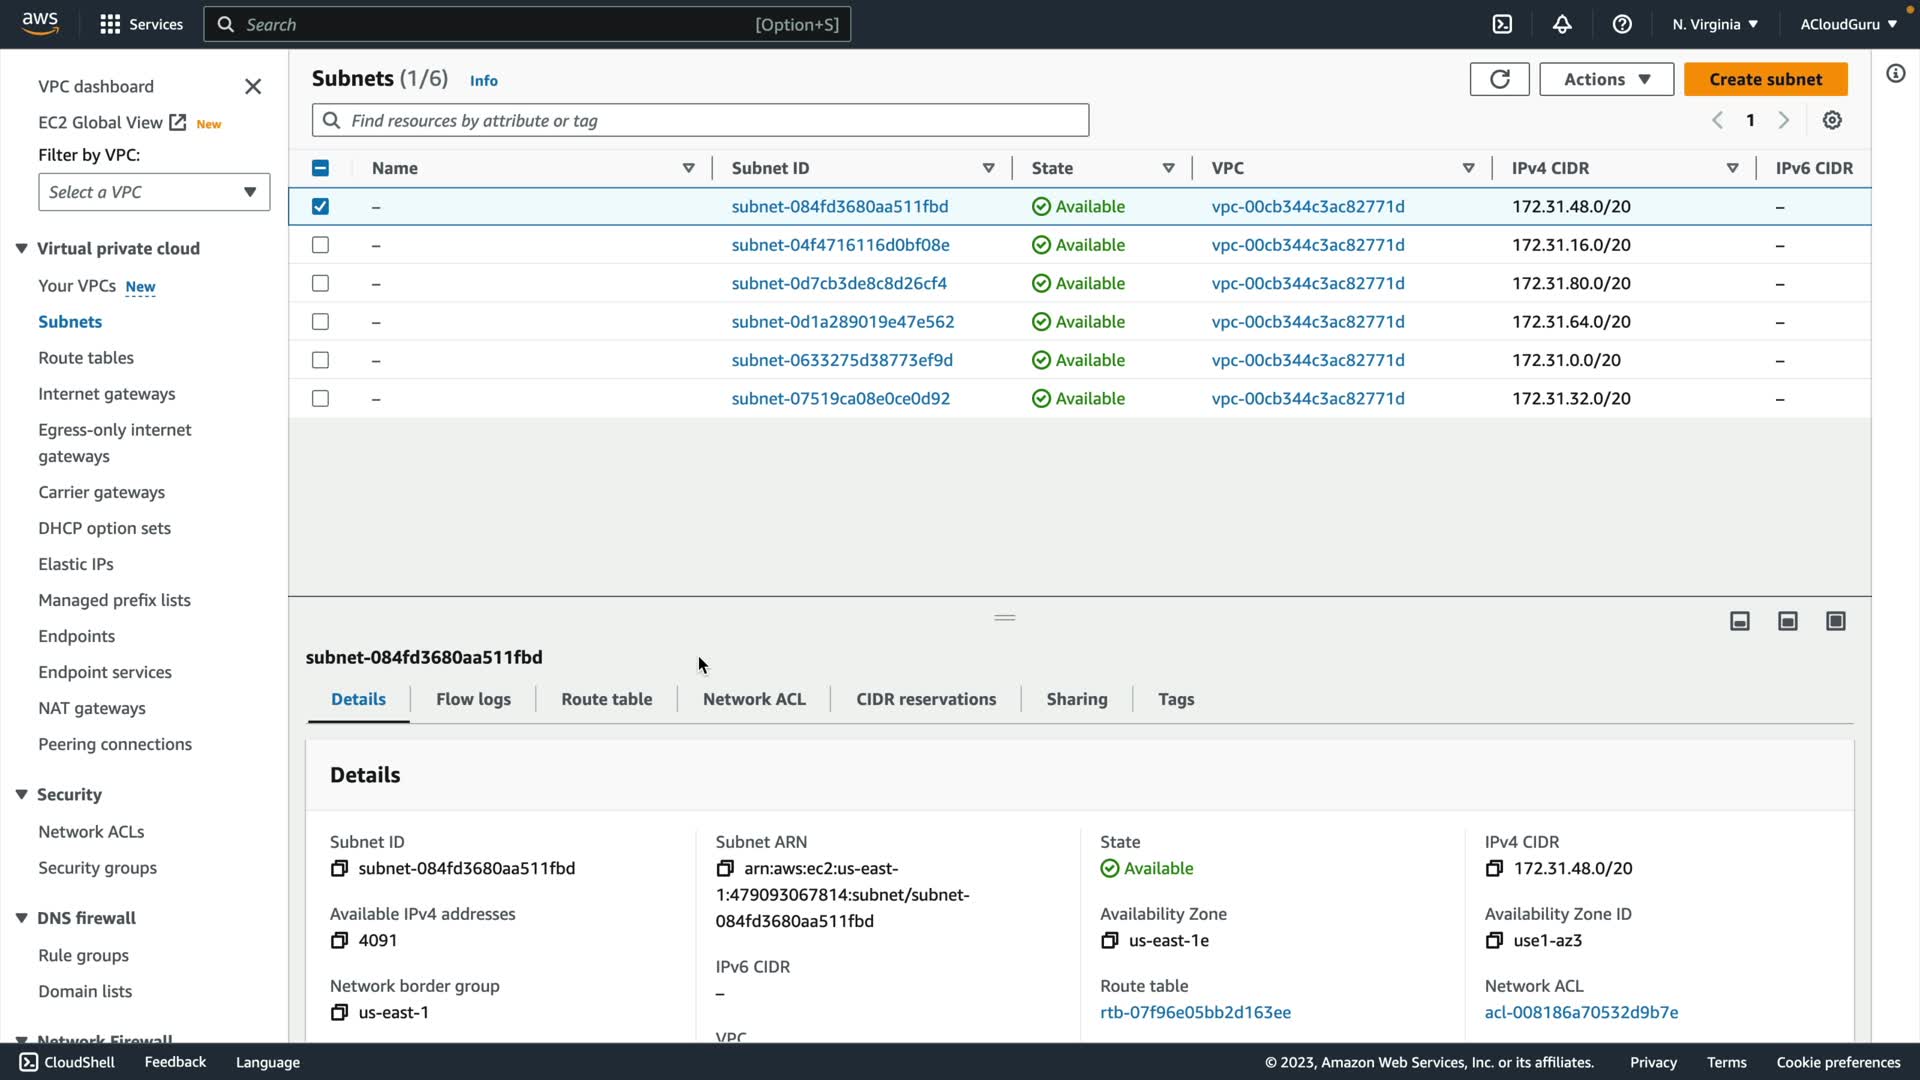
Task: Maximize the details split panel
Action: tap(1836, 621)
